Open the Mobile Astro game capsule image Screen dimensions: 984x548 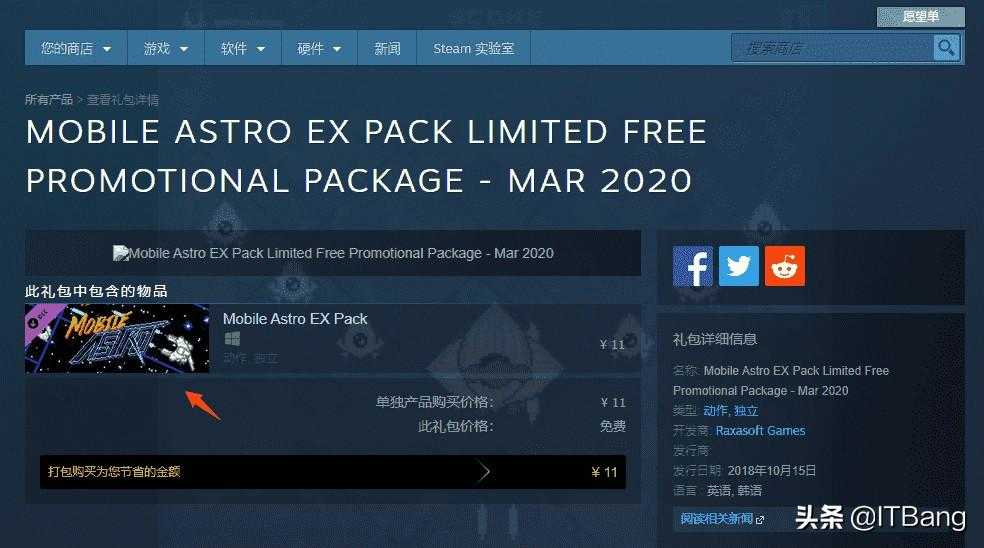[117, 338]
